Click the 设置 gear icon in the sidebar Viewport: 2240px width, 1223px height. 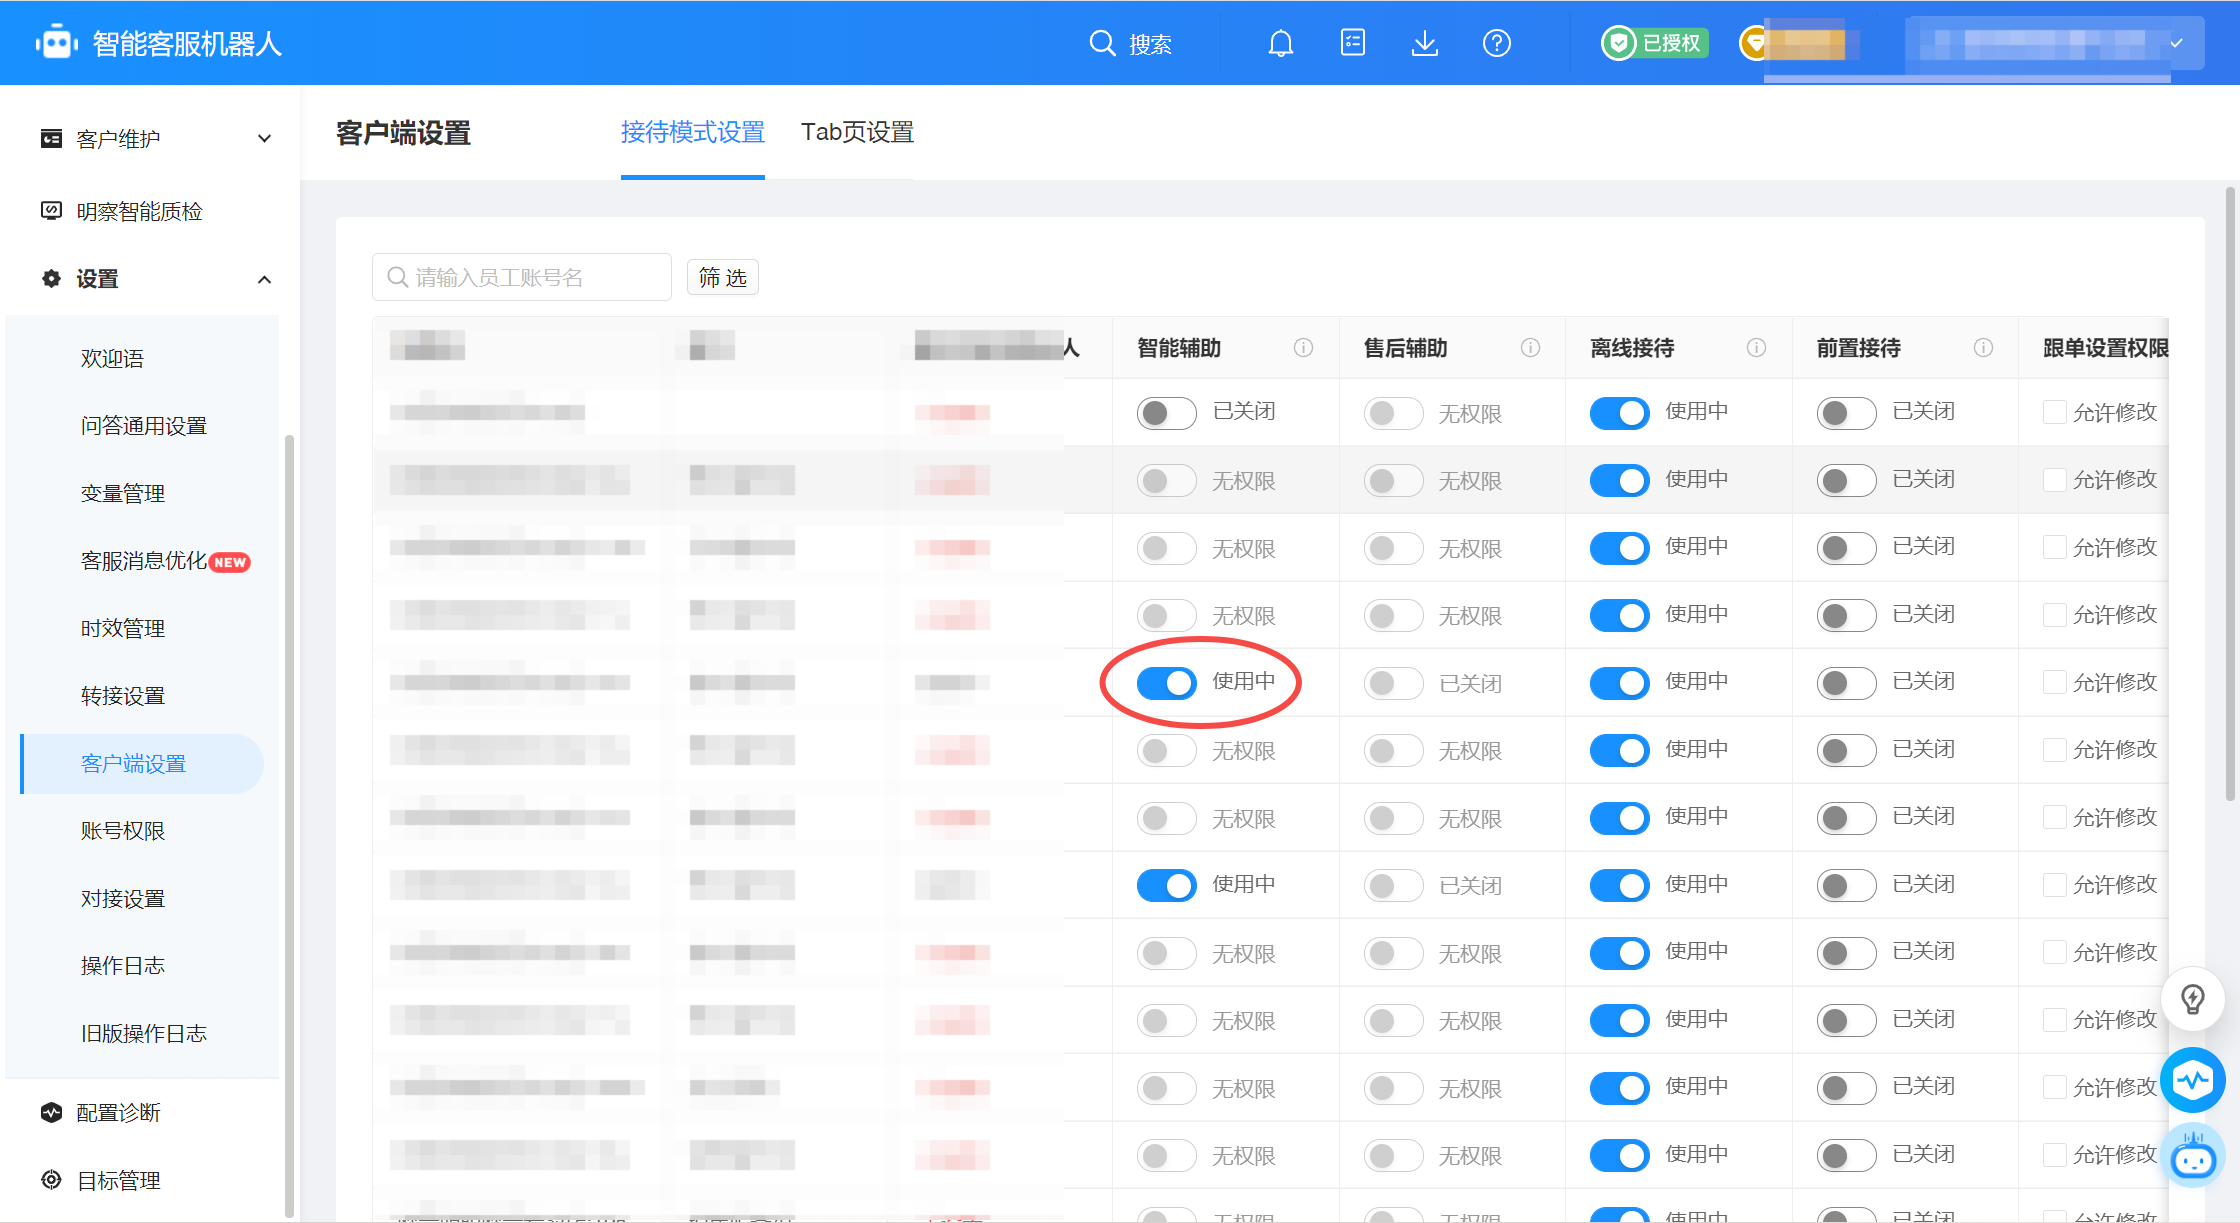(x=51, y=279)
